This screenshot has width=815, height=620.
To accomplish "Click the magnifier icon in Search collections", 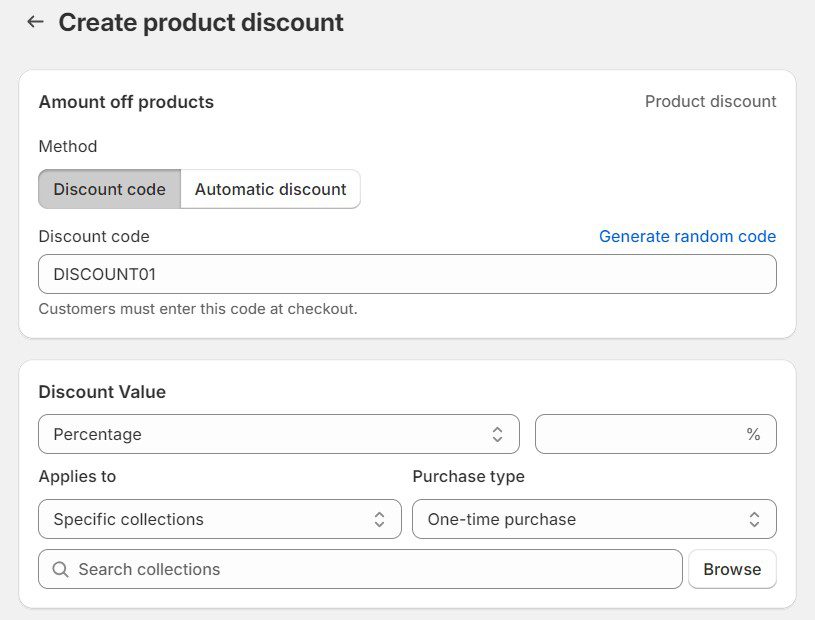I will pos(60,569).
